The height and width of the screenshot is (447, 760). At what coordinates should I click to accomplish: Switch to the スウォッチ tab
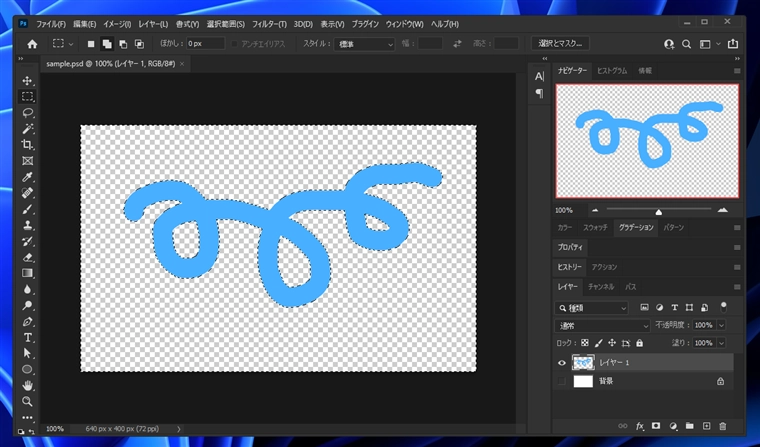pyautogui.click(x=595, y=227)
